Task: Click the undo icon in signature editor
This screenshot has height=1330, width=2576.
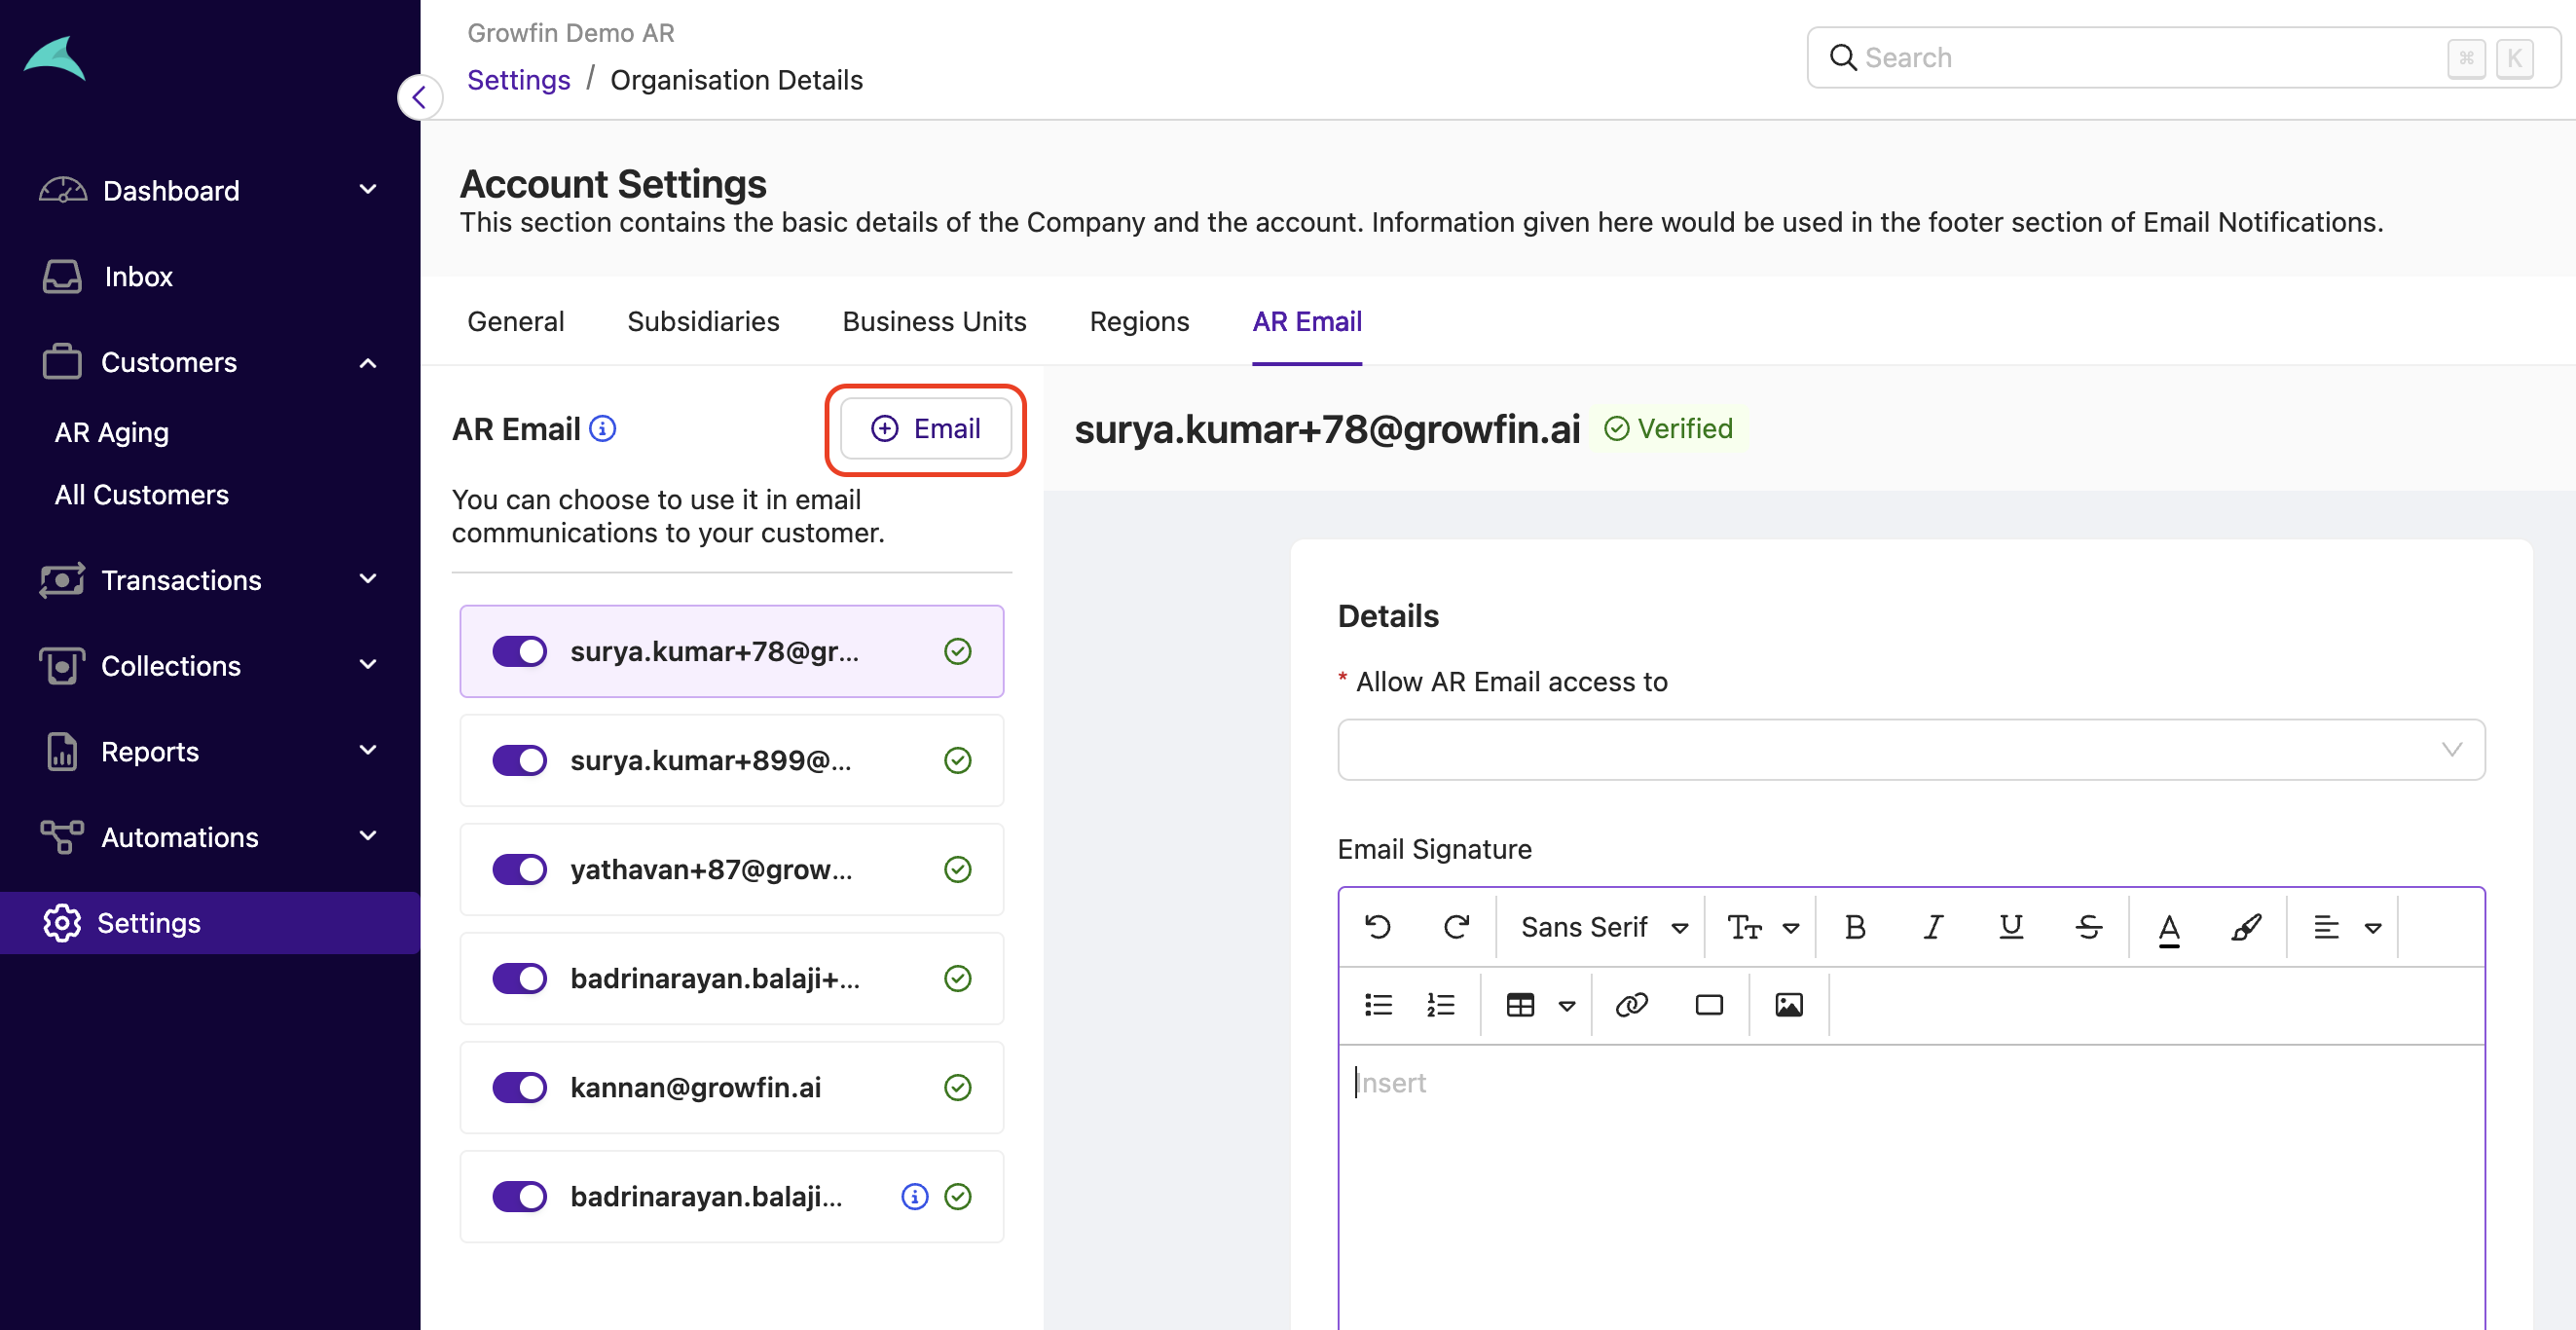Action: [1378, 927]
